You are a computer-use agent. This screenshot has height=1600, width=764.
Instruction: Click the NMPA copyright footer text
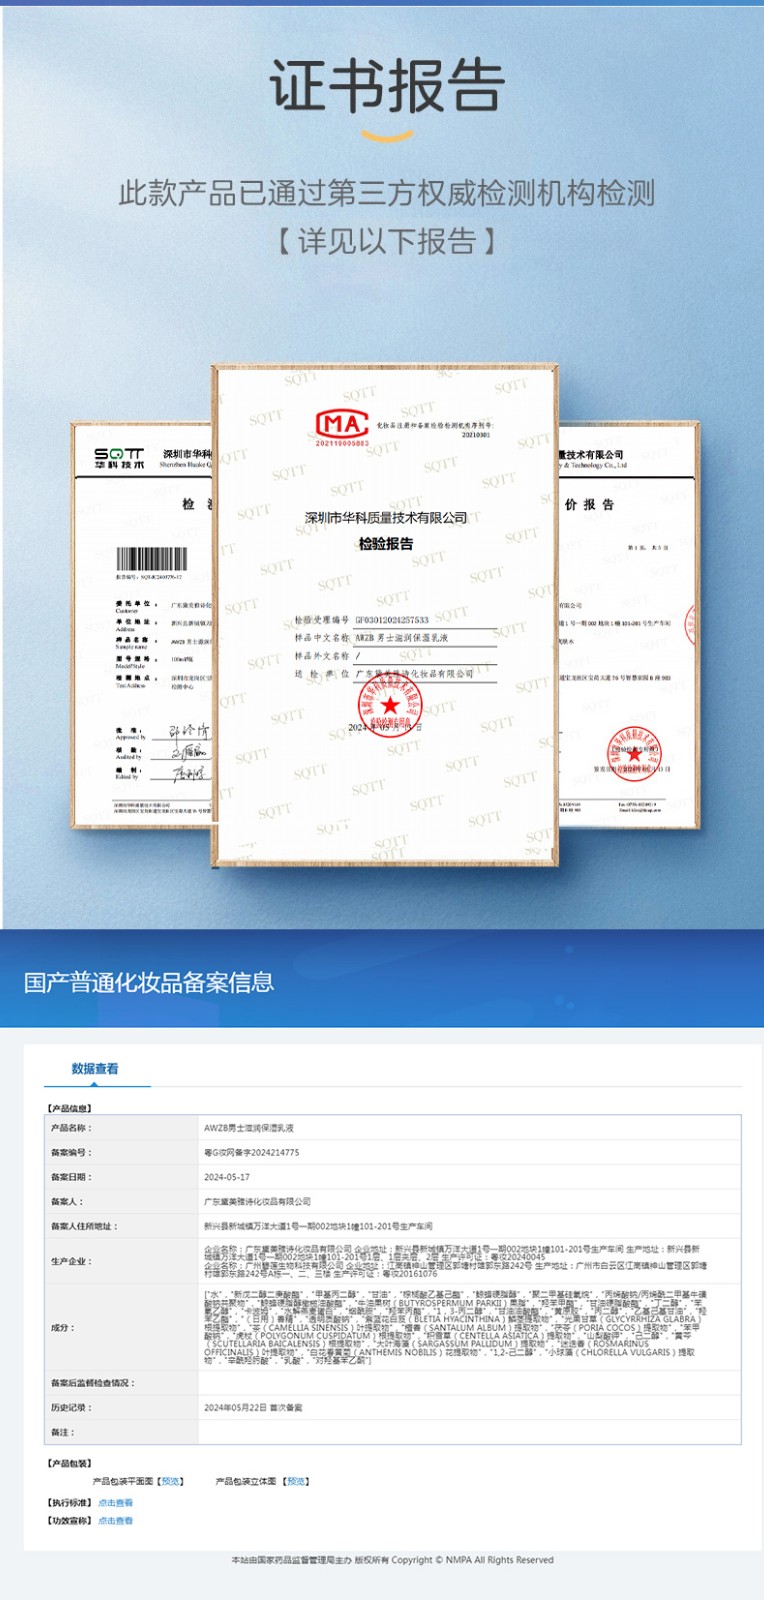(392, 1560)
